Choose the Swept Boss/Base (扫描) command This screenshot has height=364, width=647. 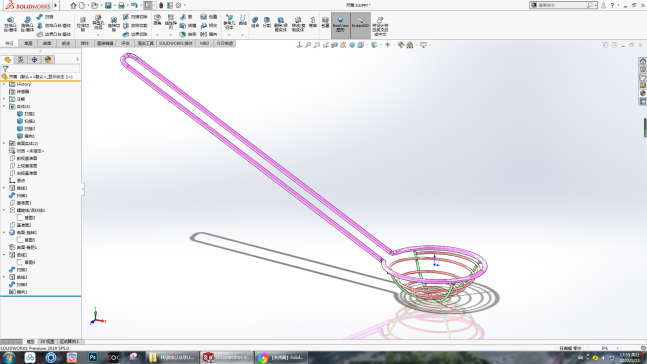click(45, 17)
